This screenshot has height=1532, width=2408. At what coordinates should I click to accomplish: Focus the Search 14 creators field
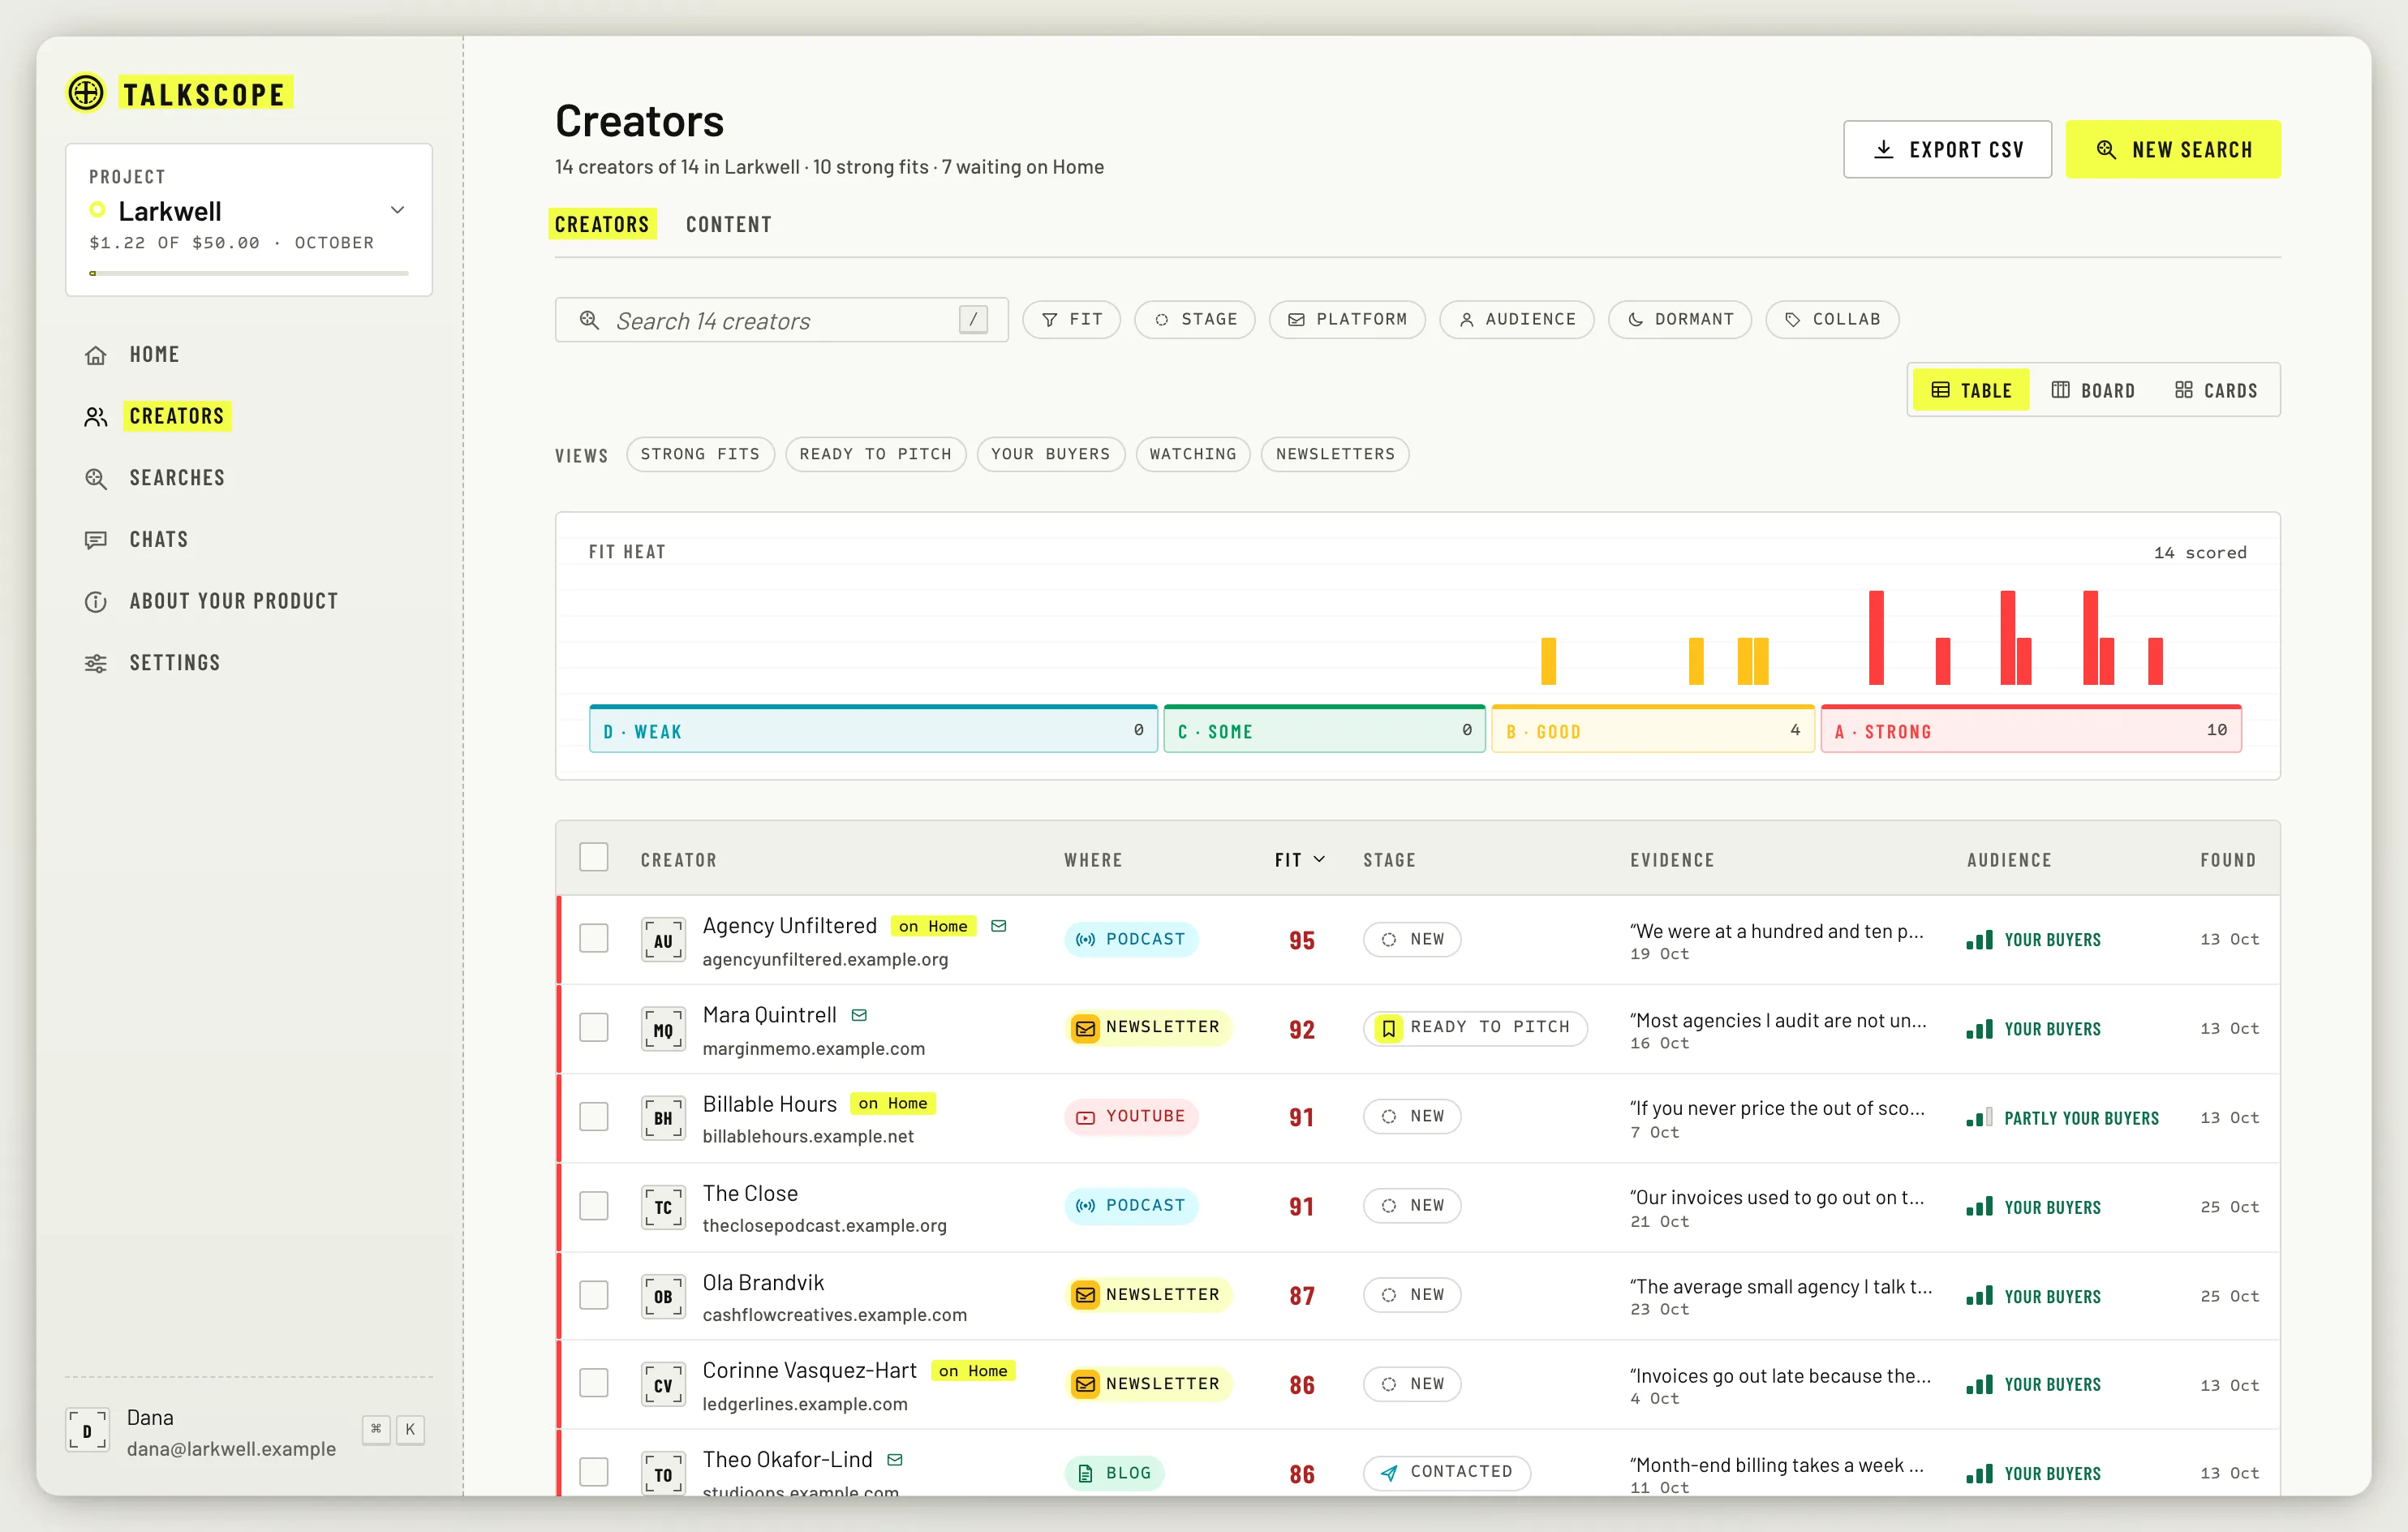pos(781,320)
